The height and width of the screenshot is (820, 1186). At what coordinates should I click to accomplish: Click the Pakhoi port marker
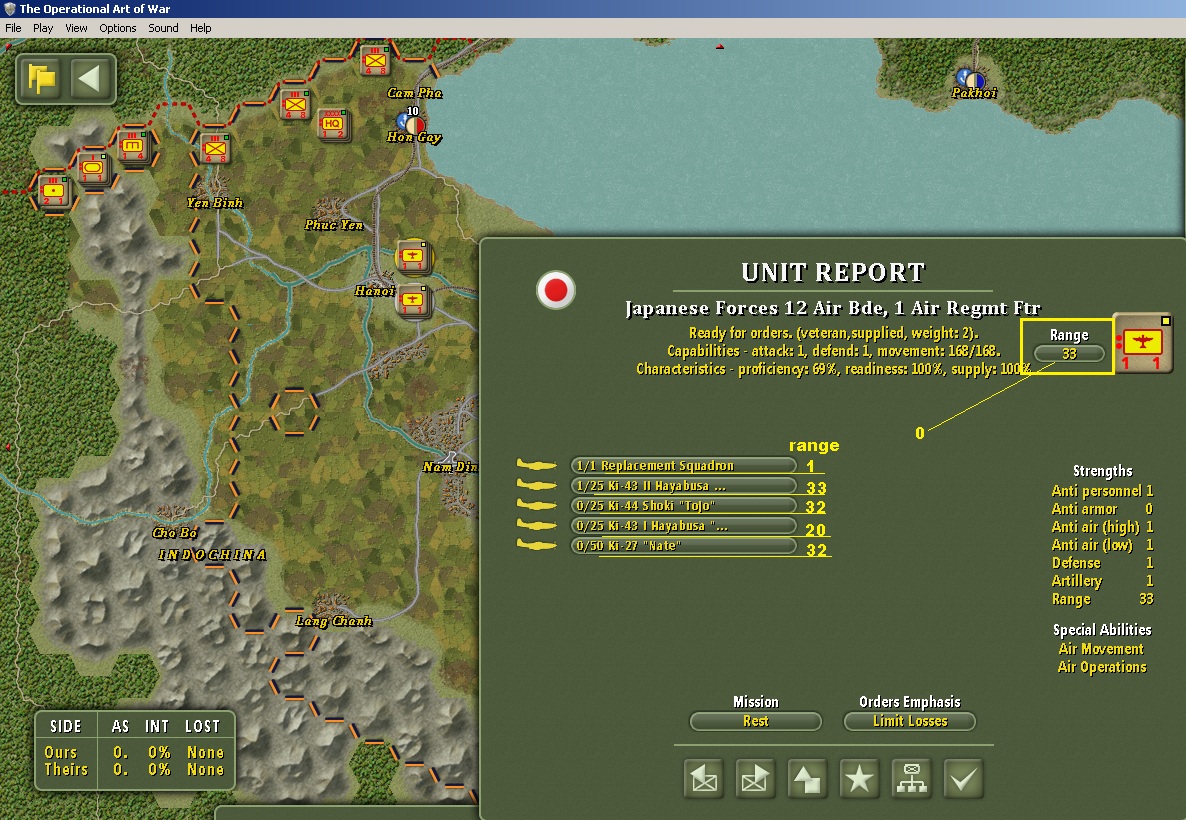(970, 78)
